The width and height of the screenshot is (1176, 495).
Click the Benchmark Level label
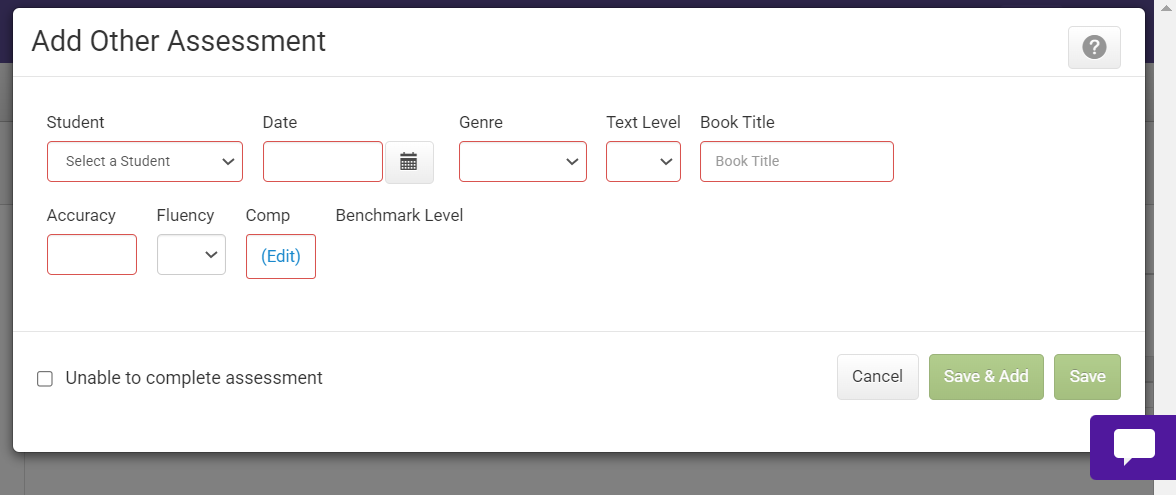399,215
